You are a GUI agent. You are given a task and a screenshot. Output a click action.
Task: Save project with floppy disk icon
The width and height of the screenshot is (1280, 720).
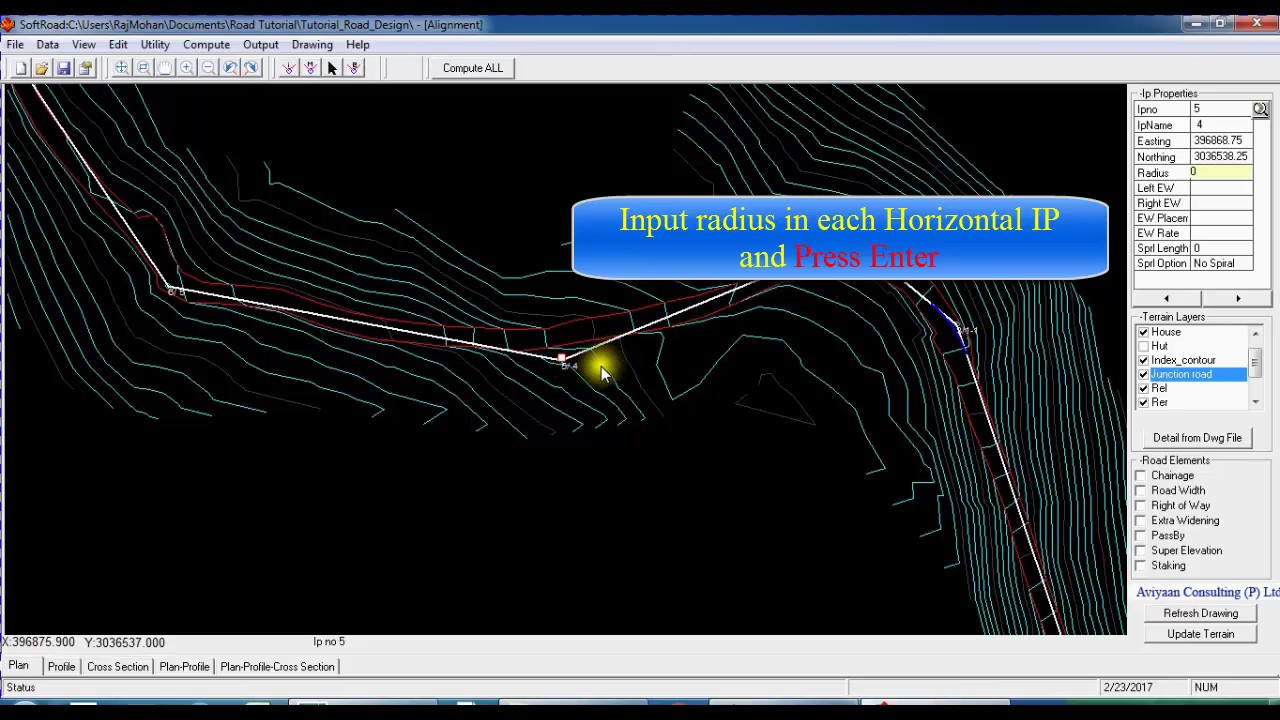tap(64, 68)
